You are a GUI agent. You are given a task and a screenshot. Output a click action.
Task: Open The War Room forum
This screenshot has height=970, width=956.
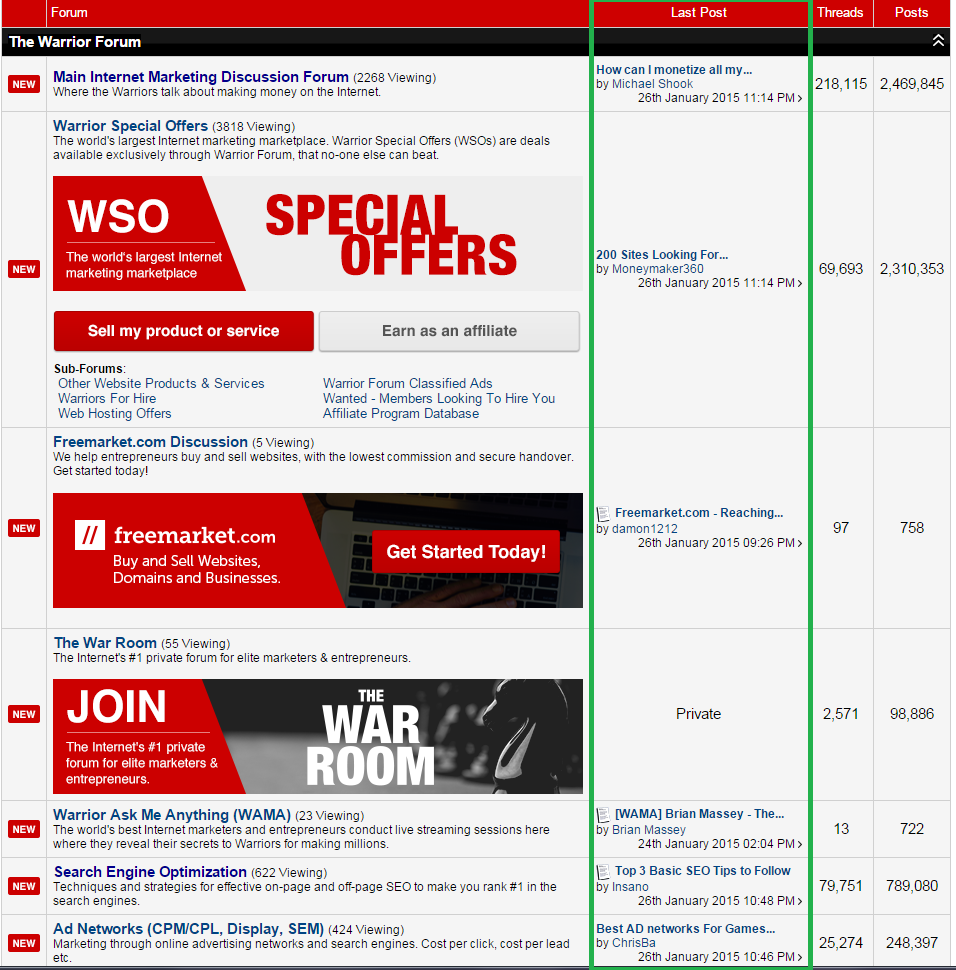point(105,643)
